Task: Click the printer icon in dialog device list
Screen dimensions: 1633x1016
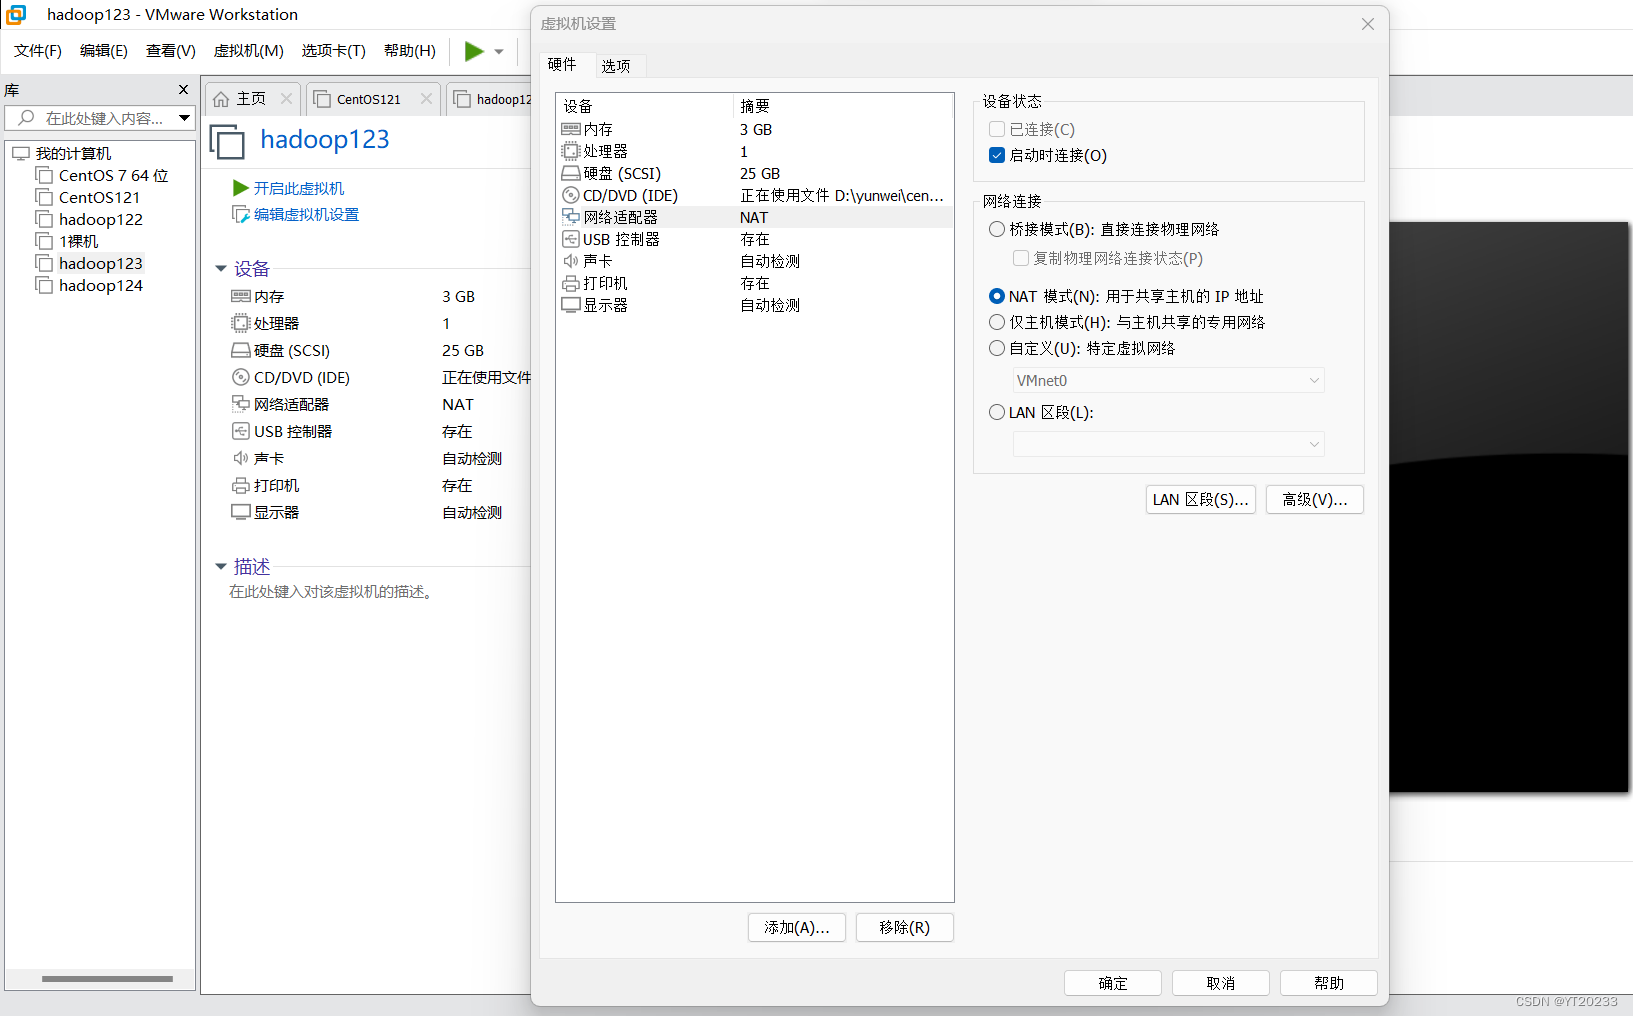Action: tap(571, 283)
